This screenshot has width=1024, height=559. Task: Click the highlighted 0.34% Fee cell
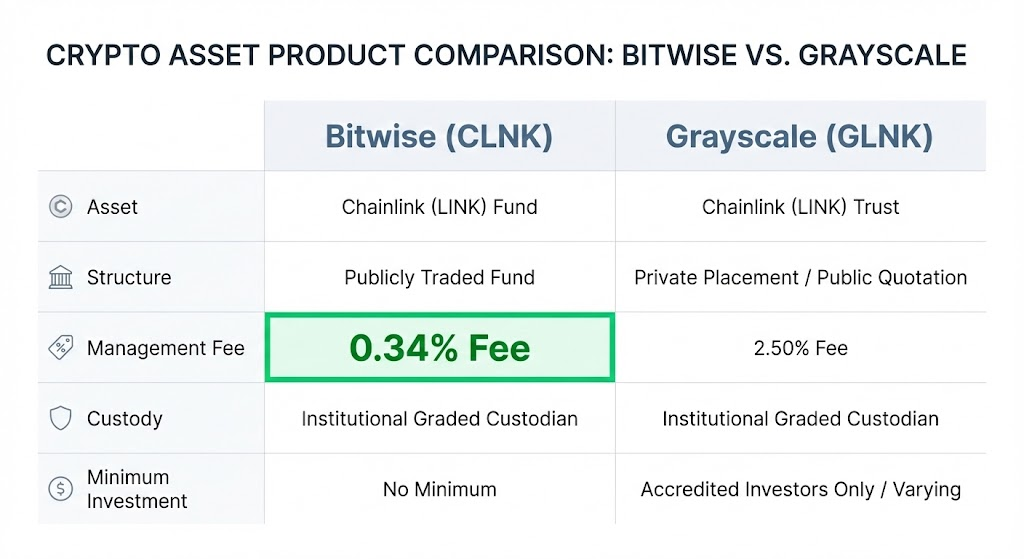pyautogui.click(x=439, y=348)
